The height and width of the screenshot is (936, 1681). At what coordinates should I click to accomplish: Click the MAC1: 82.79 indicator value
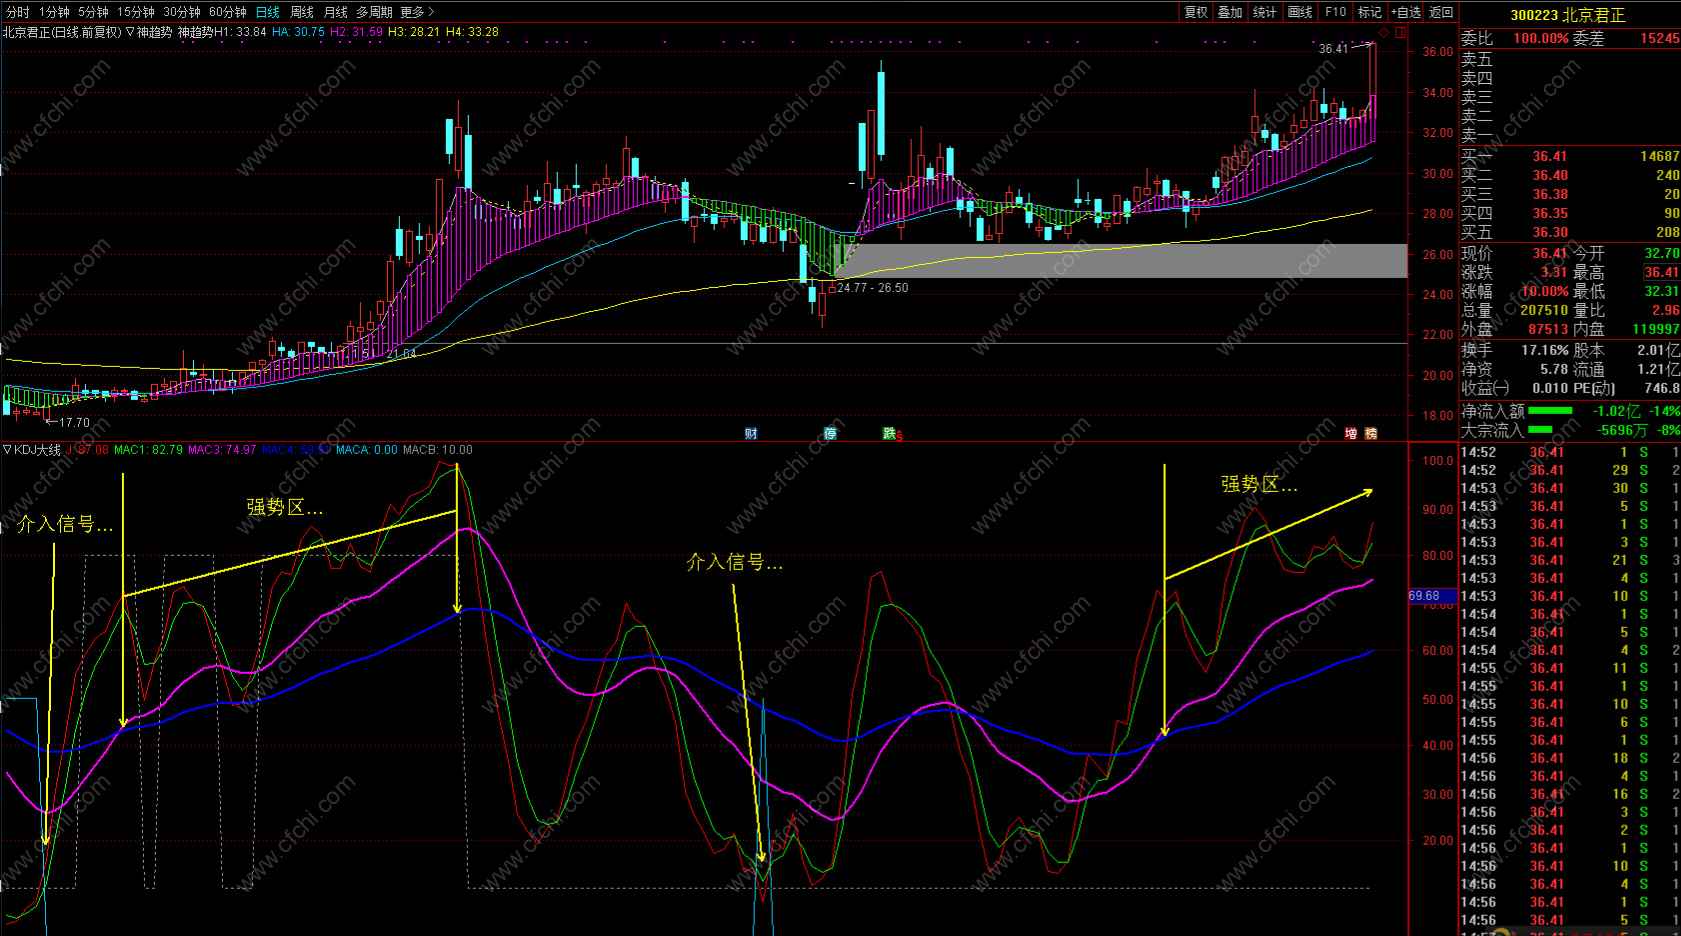click(148, 450)
